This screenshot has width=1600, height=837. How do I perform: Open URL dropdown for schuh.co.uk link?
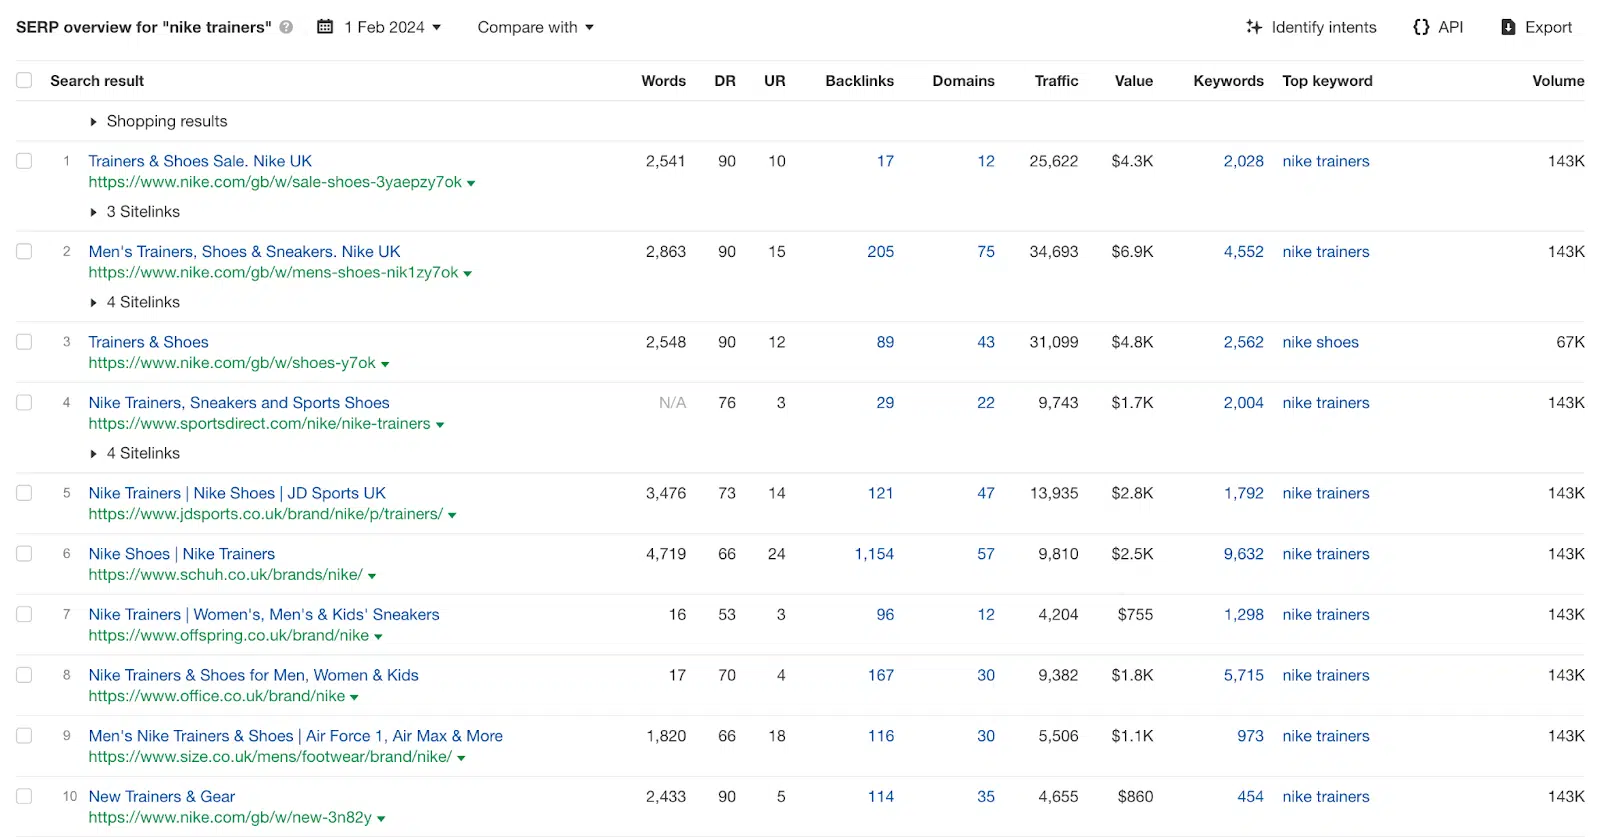point(372,577)
